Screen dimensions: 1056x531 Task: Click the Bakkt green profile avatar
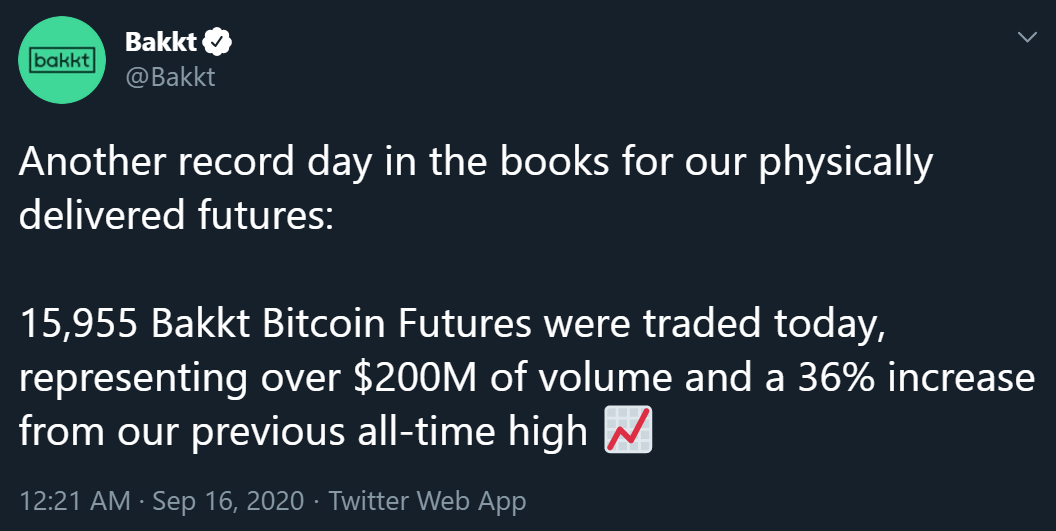coord(63,60)
